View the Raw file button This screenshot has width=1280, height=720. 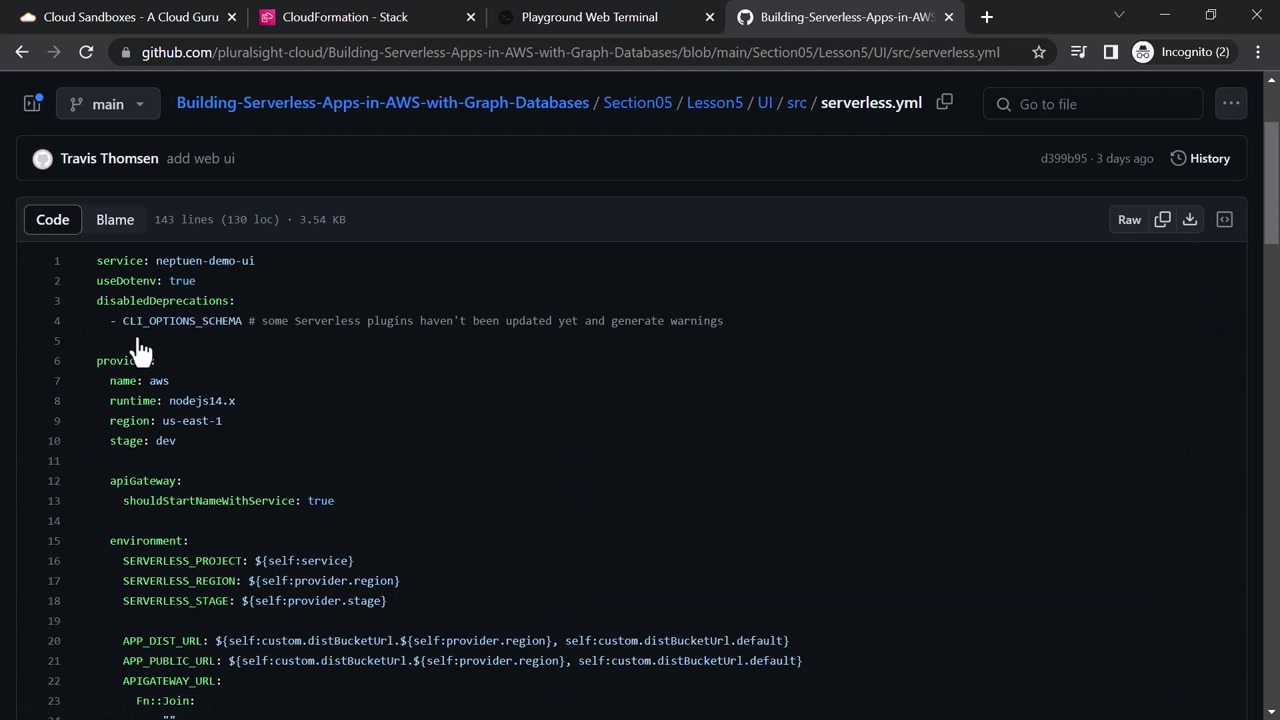(x=1129, y=219)
